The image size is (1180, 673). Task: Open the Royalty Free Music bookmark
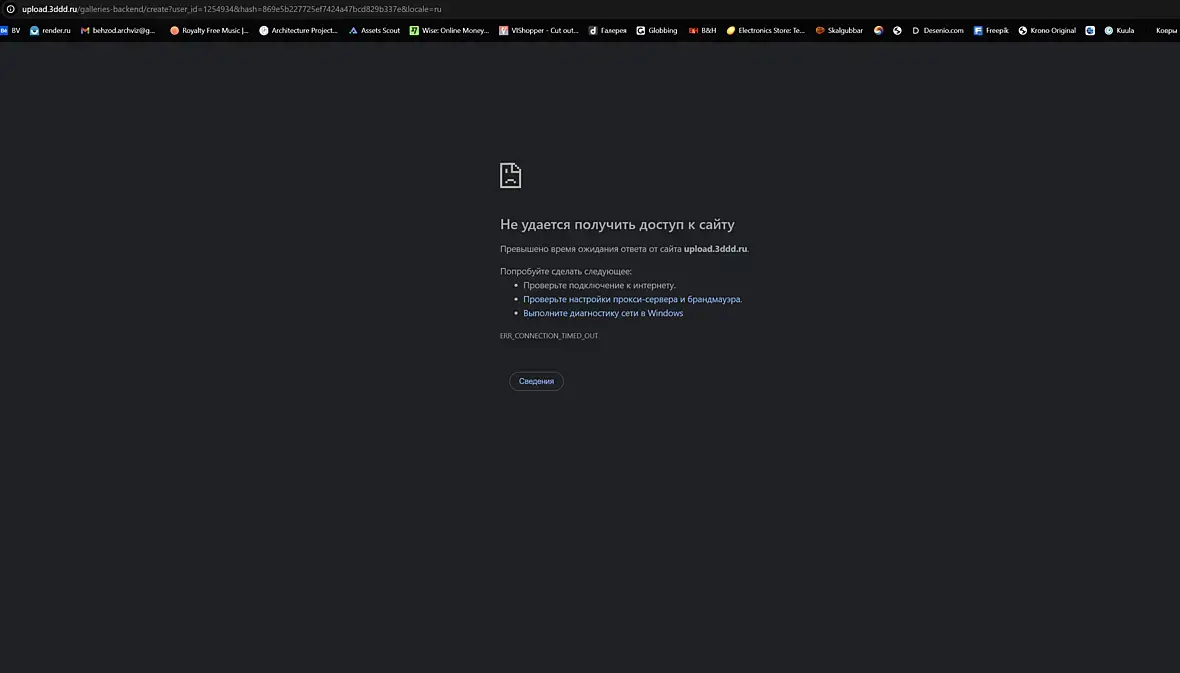click(x=209, y=31)
